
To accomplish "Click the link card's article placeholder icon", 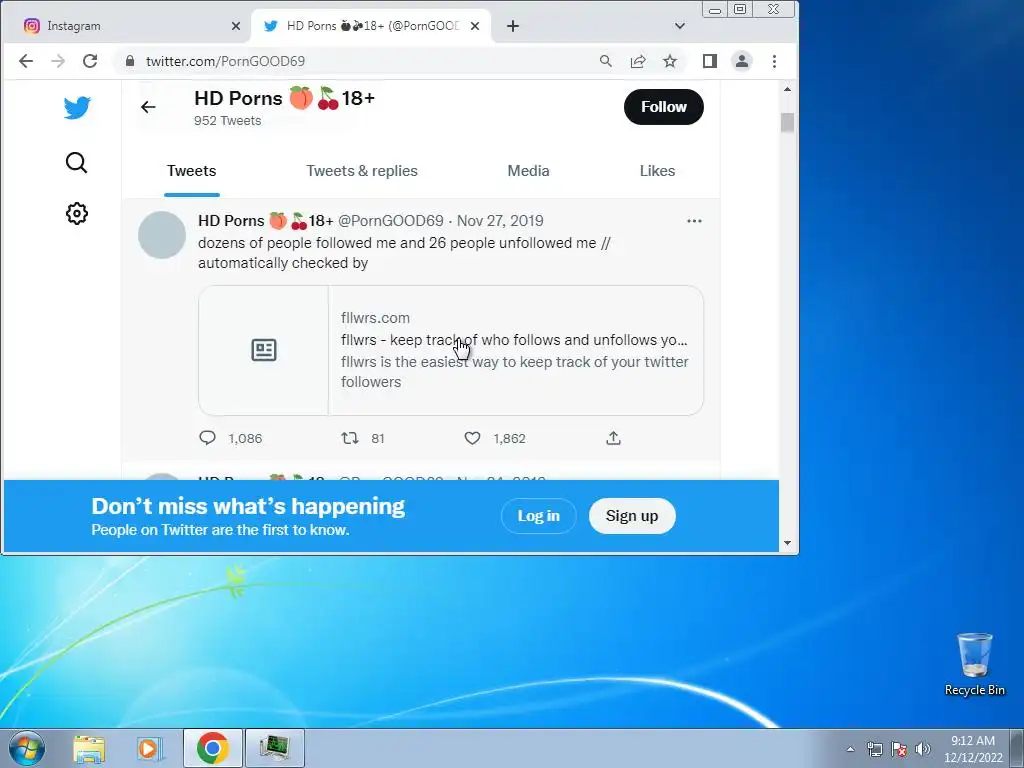I will click(264, 350).
